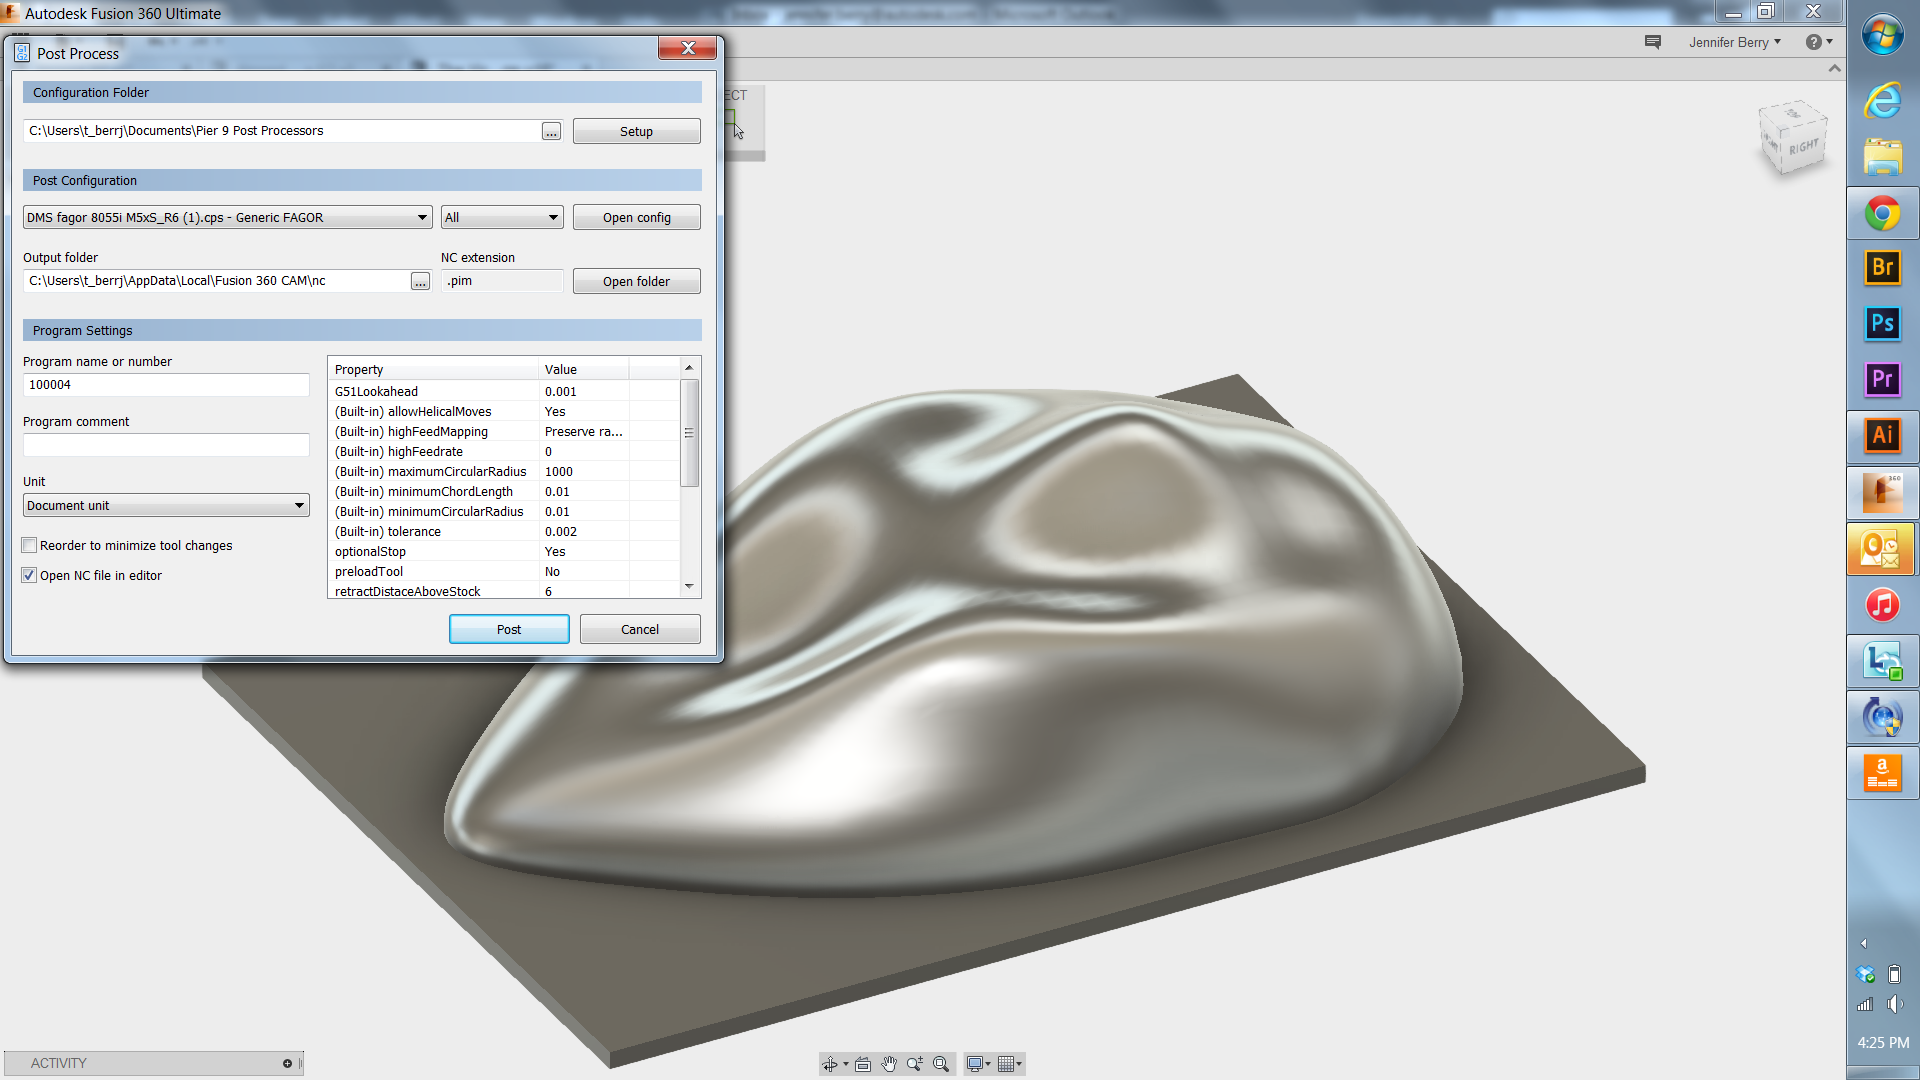Open the post configuration file dropdown
This screenshot has height=1080, width=1920.
[x=227, y=217]
